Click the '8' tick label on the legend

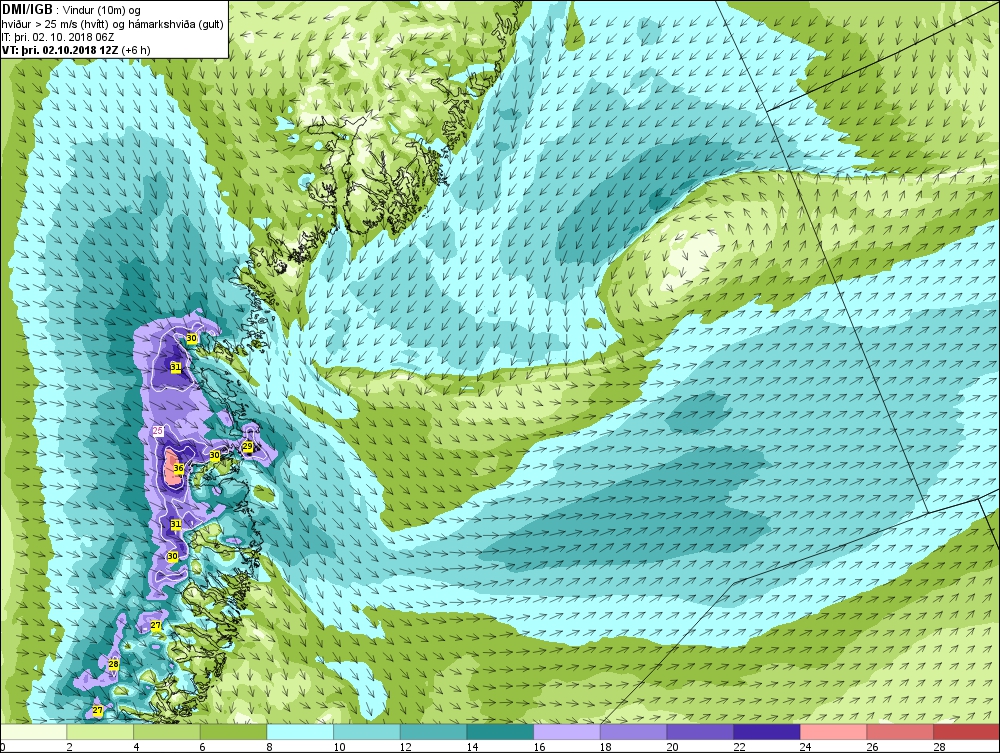click(x=269, y=747)
